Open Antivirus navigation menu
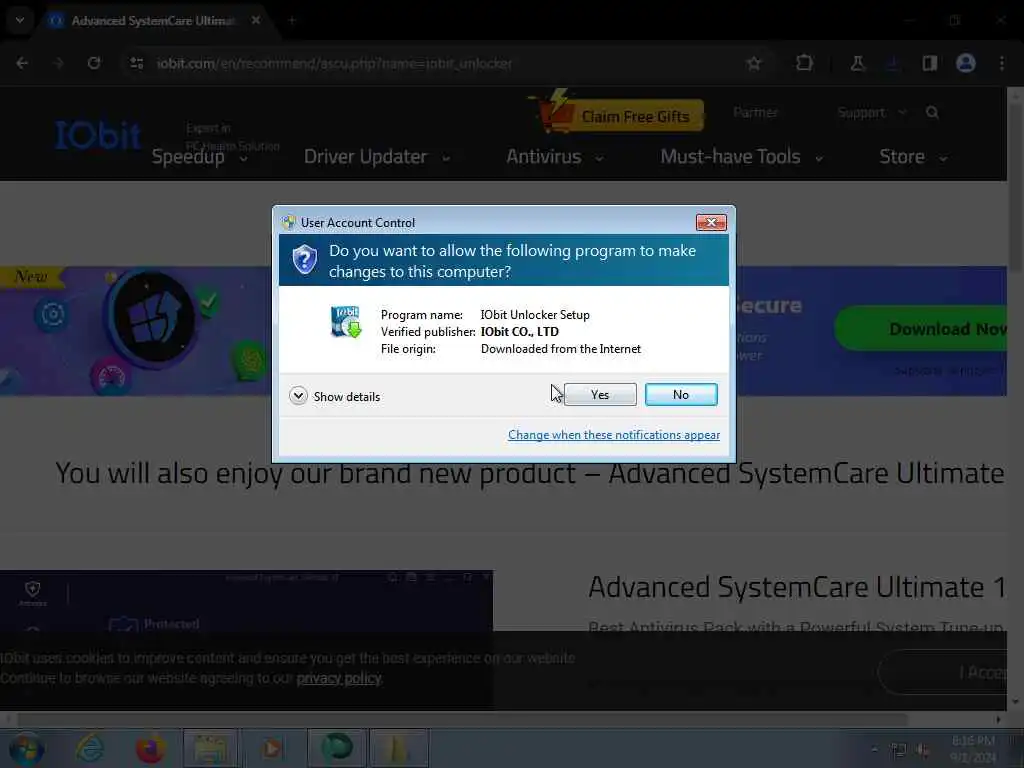The height and width of the screenshot is (768, 1024). (554, 157)
